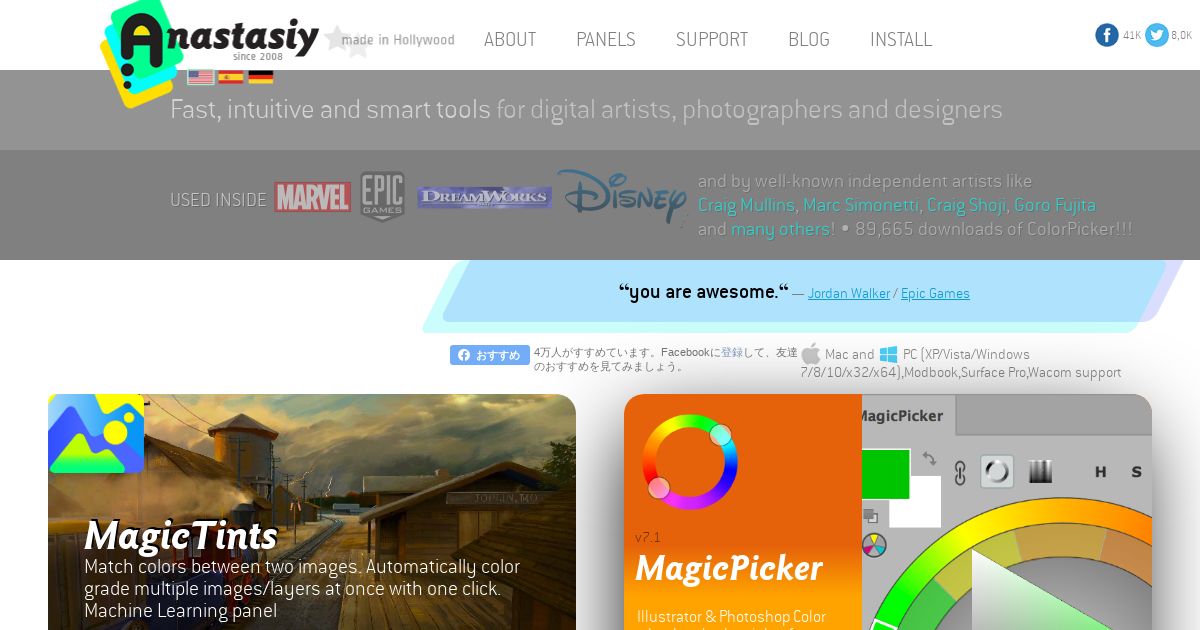
Task: Open the SUPPORT menu item
Action: click(x=712, y=39)
